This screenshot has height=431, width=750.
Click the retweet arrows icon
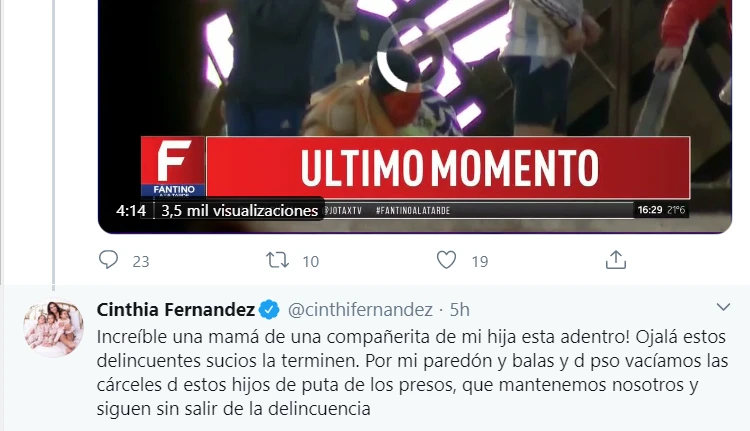click(277, 260)
